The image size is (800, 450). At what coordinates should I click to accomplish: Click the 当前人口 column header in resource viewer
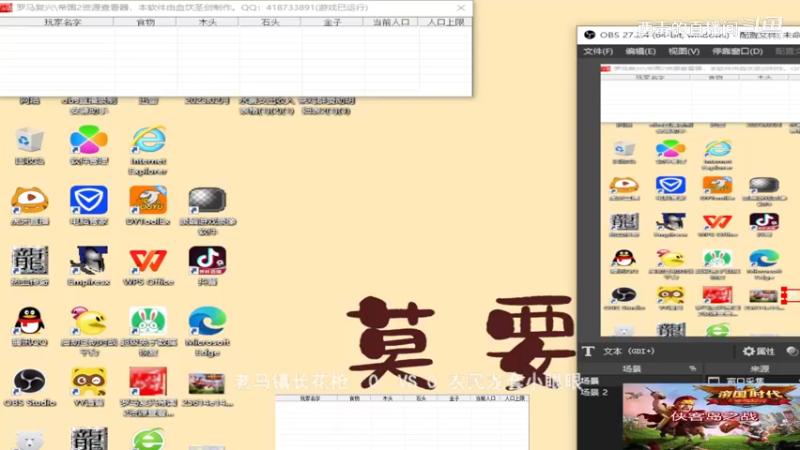click(x=390, y=22)
